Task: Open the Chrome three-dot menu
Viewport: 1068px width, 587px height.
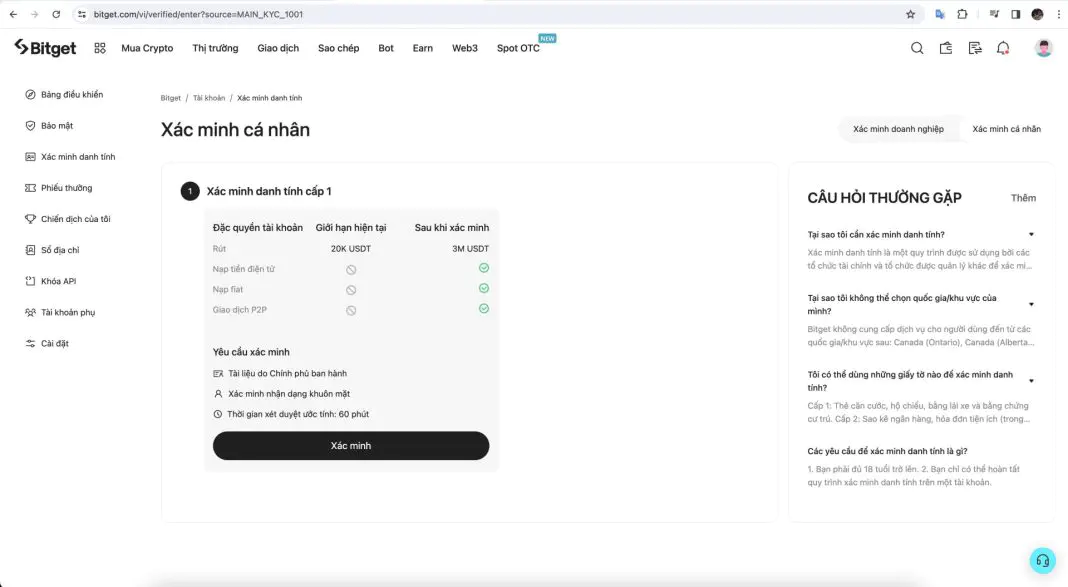Action: (x=1058, y=14)
